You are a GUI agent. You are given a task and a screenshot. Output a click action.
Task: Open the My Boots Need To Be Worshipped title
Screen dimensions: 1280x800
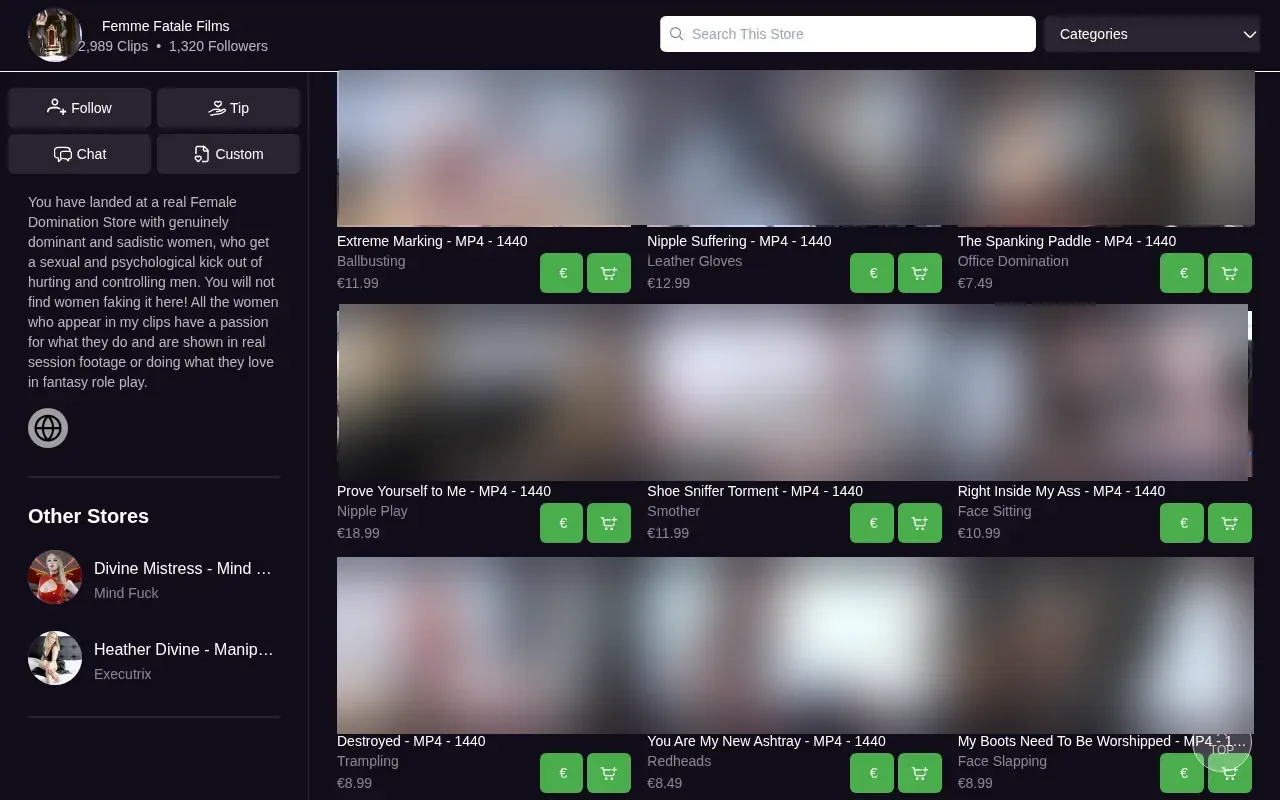(1102, 741)
